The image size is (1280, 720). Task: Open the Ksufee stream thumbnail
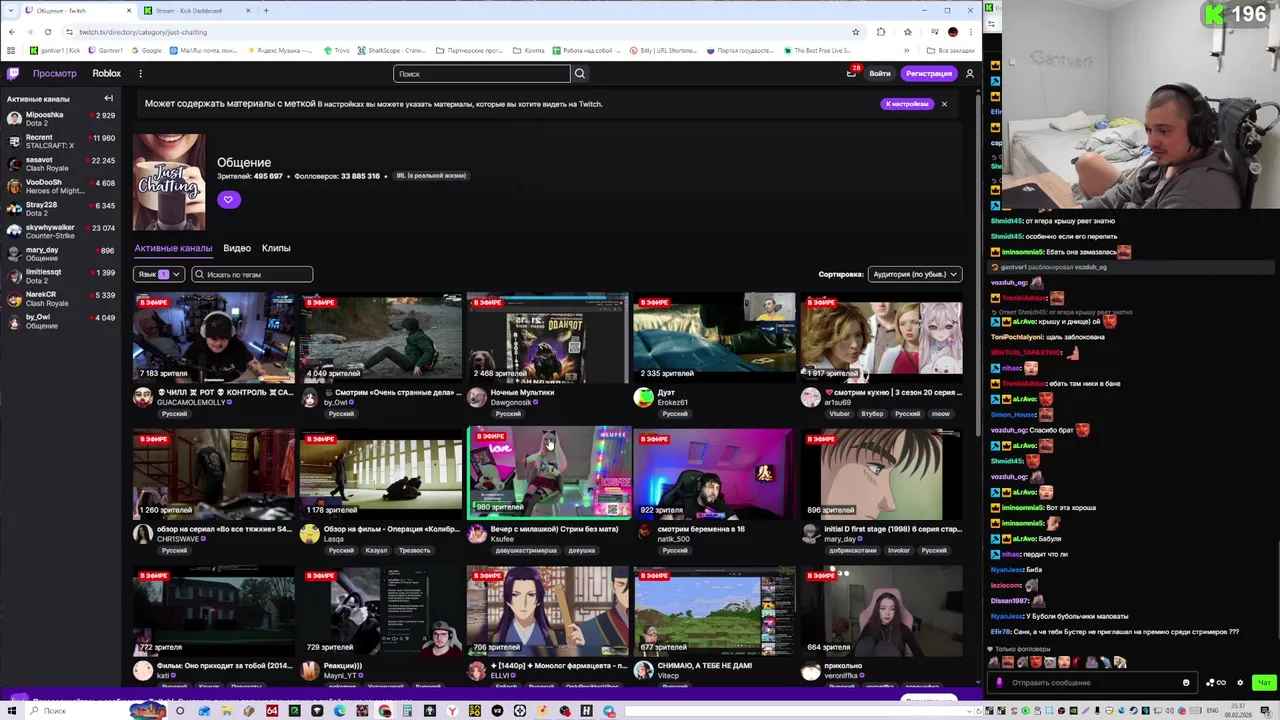(548, 473)
